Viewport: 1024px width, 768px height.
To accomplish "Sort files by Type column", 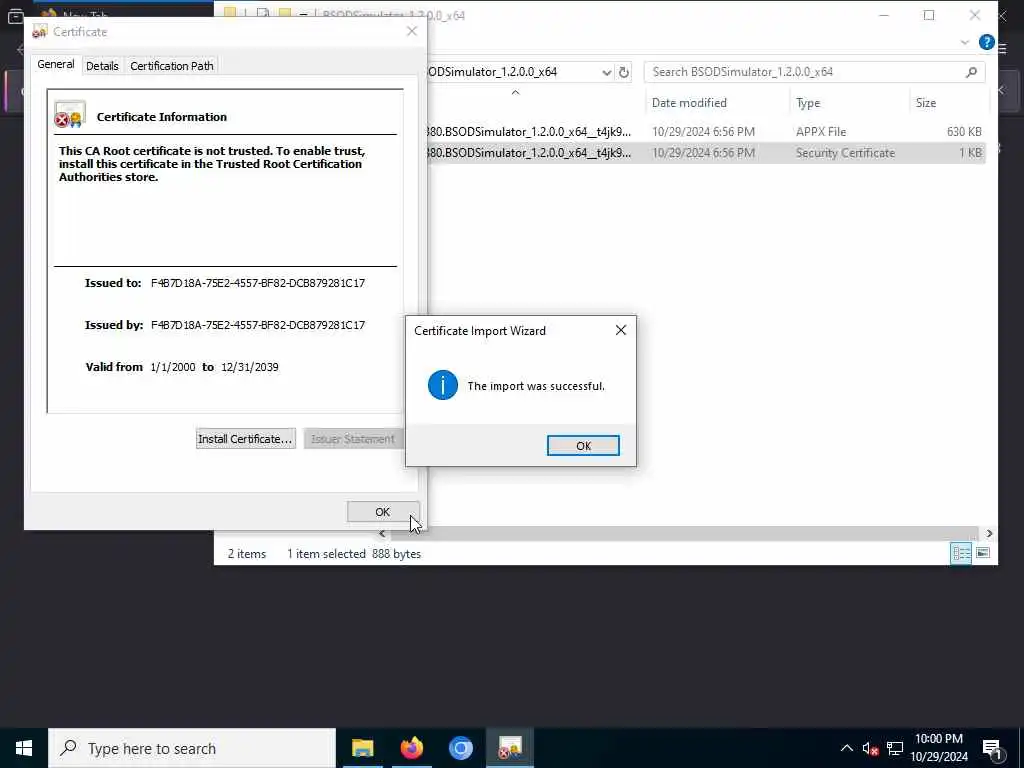I will (x=808, y=103).
